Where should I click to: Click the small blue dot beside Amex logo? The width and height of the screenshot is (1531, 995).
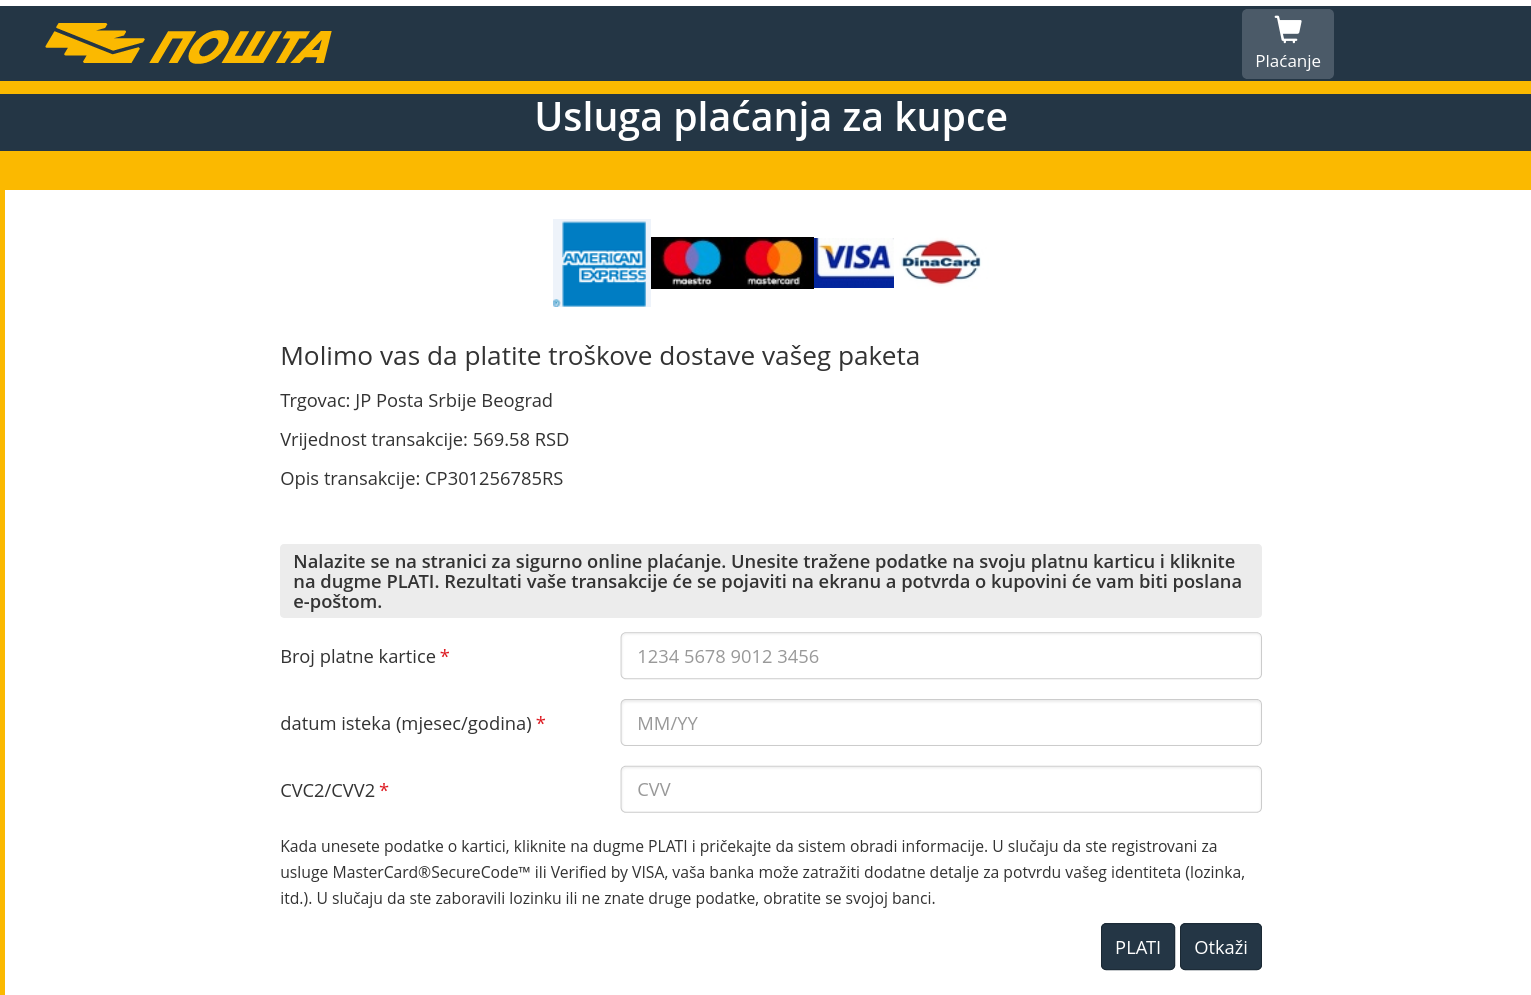point(557,303)
